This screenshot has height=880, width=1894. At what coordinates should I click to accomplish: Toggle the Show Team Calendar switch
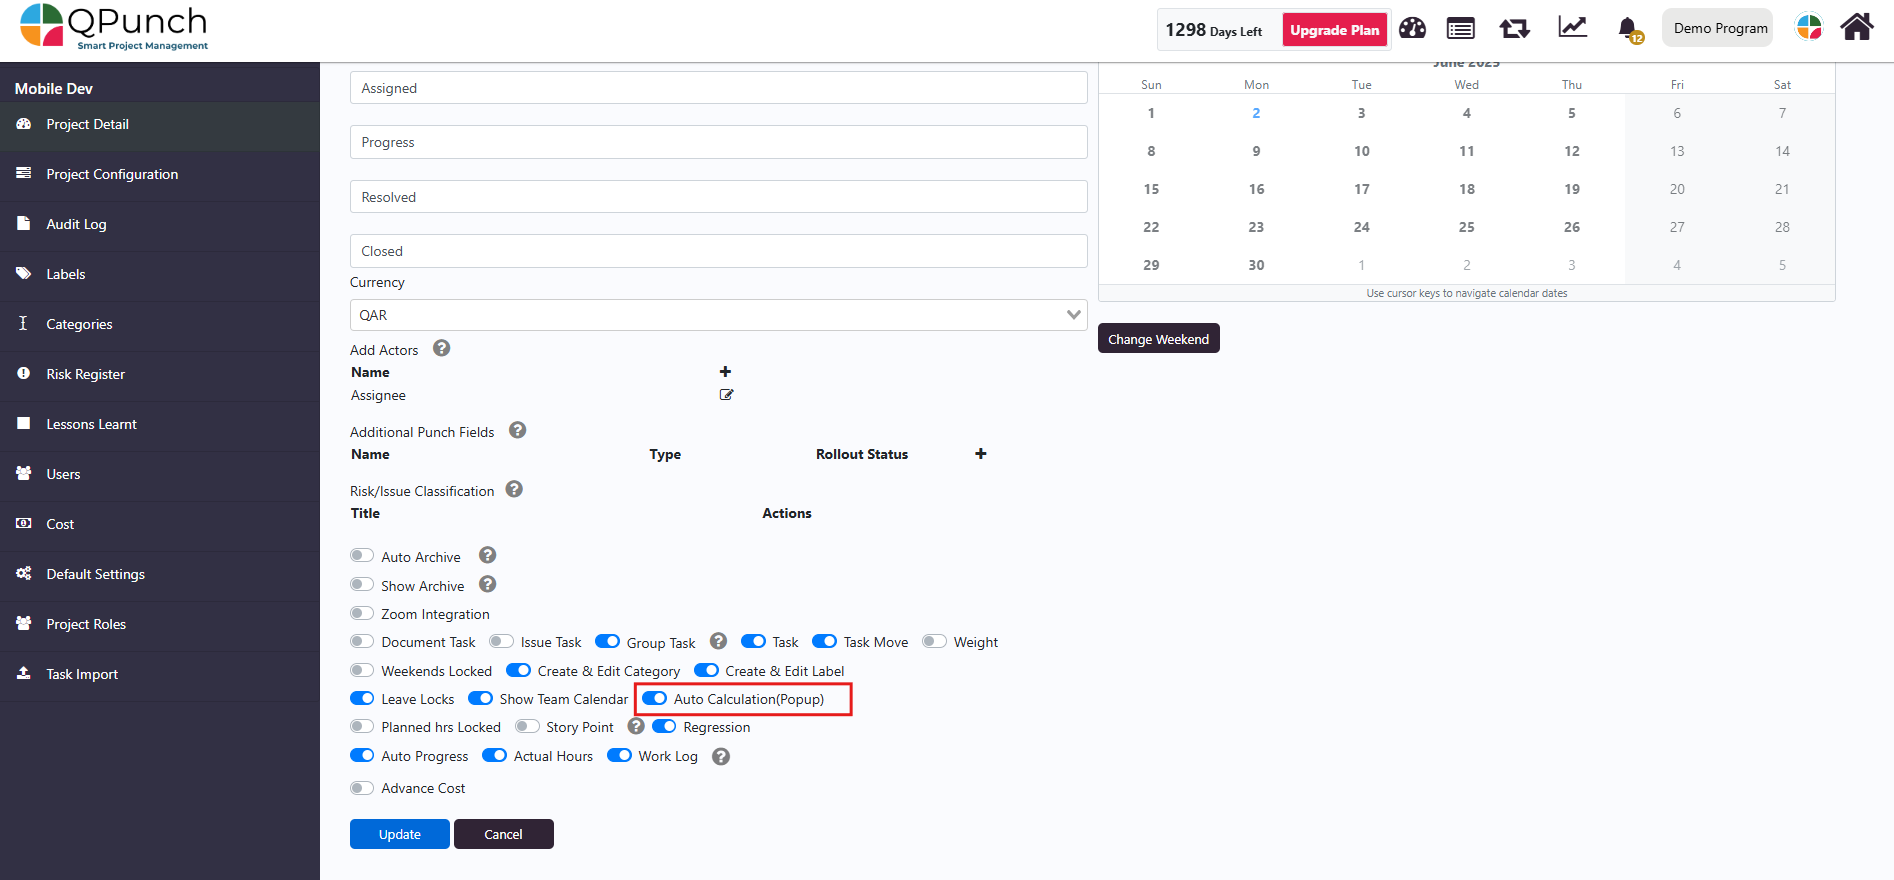[480, 698]
